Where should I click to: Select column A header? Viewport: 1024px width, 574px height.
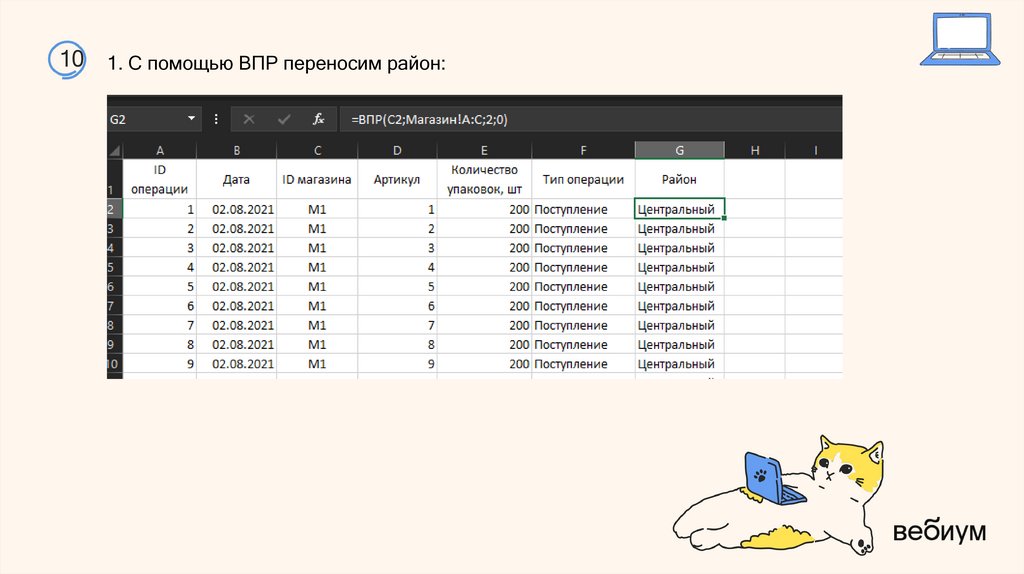160,150
